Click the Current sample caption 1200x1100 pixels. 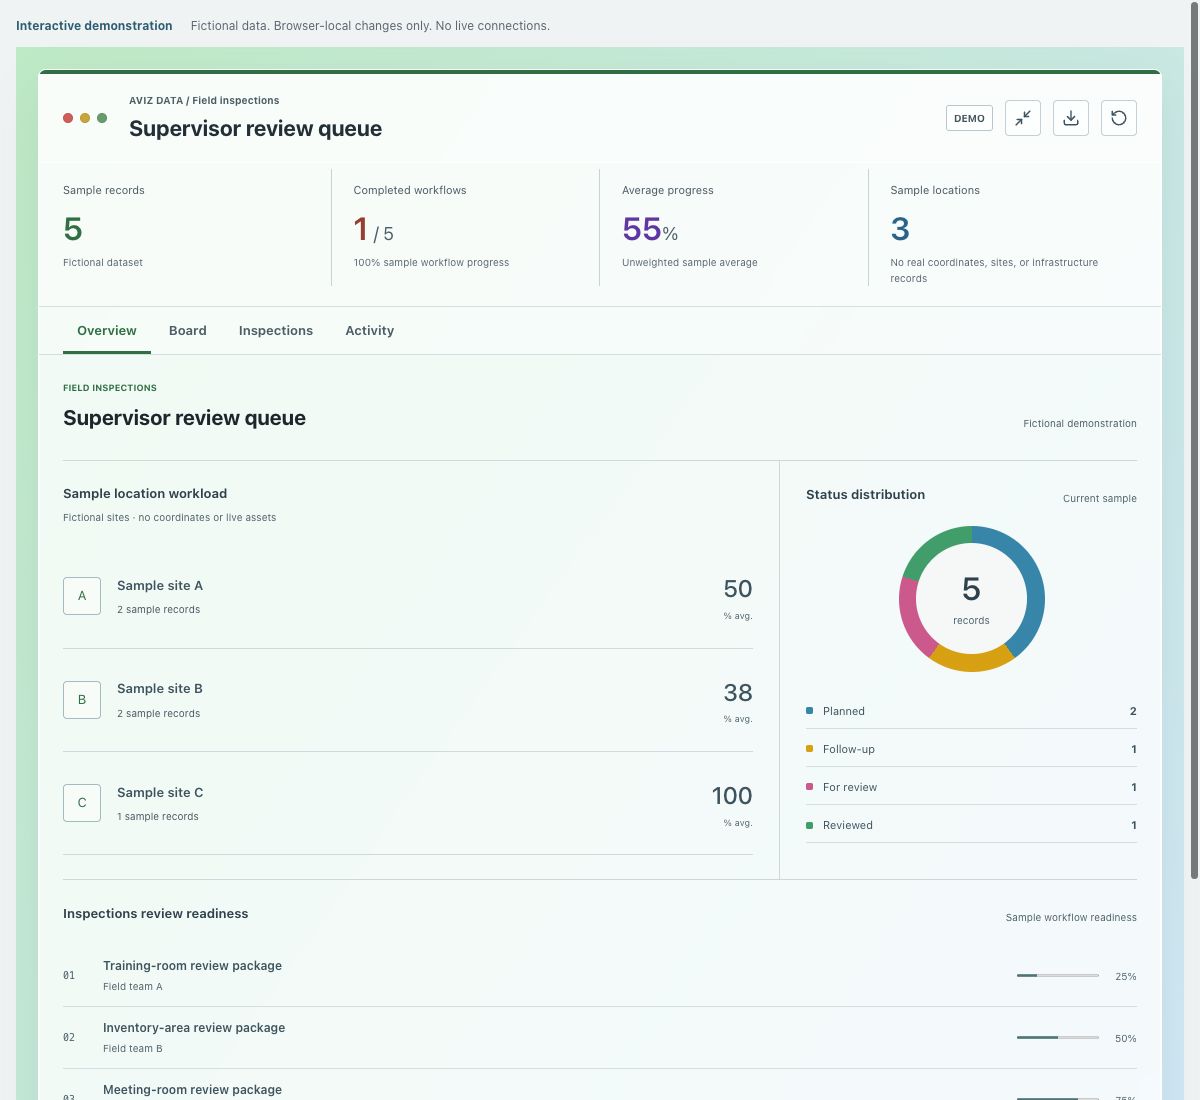tap(1100, 498)
